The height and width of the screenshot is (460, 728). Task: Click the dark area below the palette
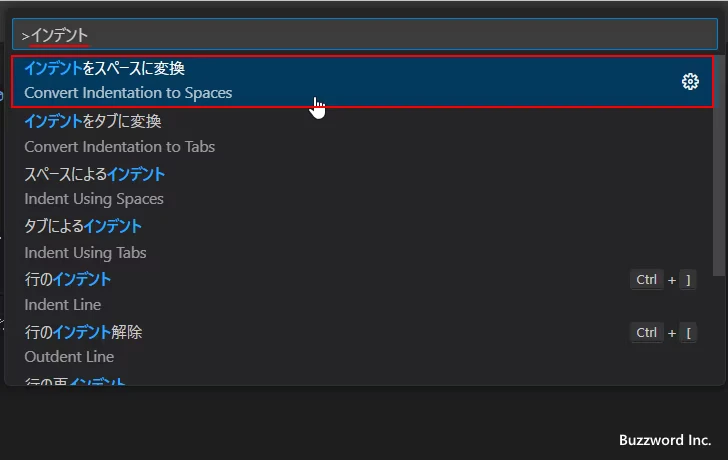click(x=300, y=425)
